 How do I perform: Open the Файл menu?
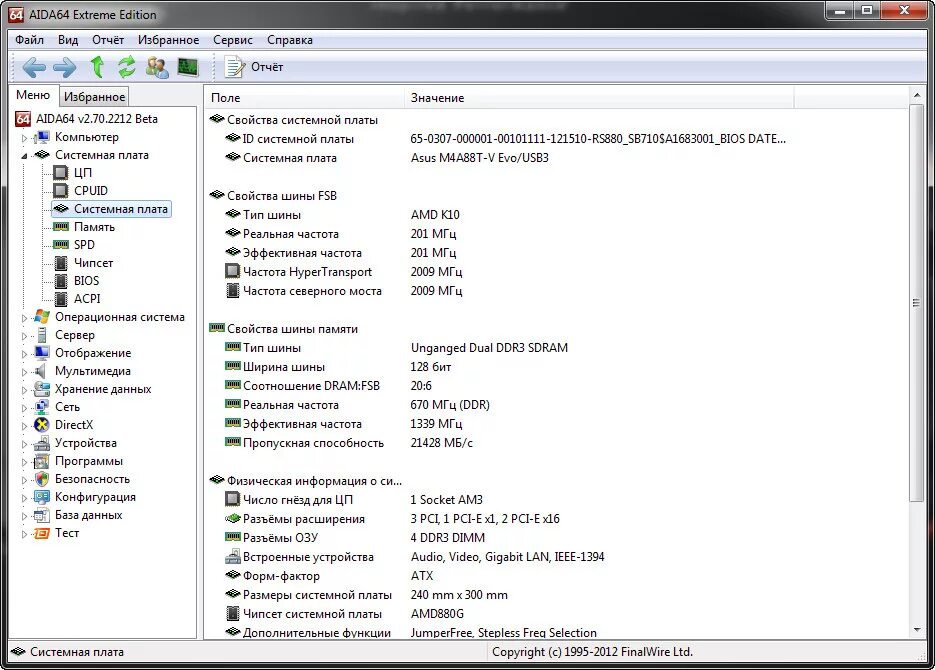(x=29, y=40)
